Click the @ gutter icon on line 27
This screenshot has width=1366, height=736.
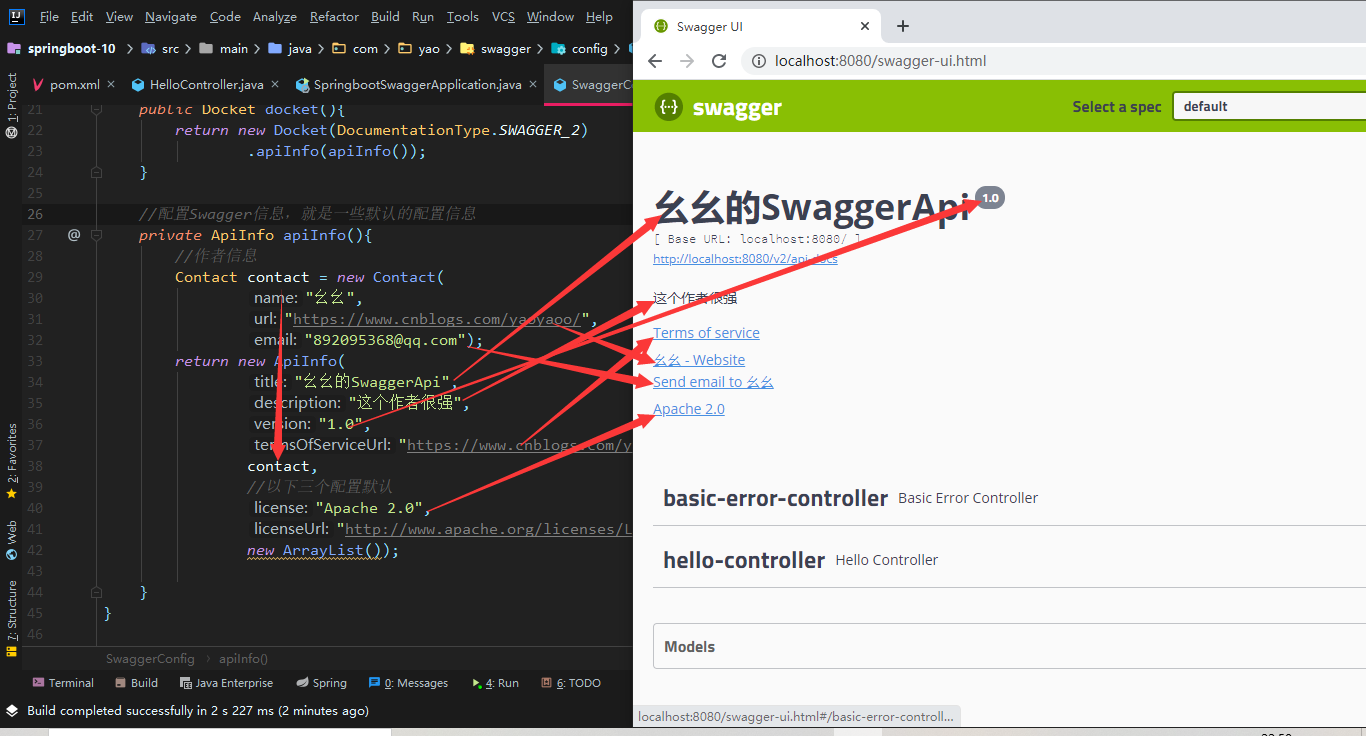pos(74,235)
